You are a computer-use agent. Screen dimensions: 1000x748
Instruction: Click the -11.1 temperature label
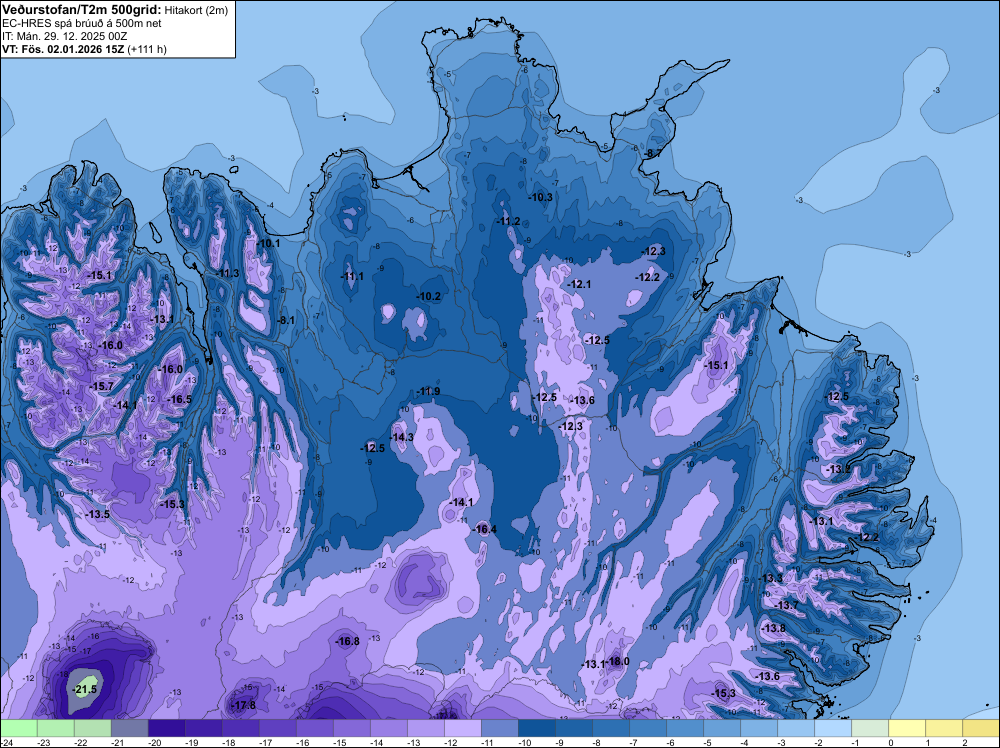352,277
